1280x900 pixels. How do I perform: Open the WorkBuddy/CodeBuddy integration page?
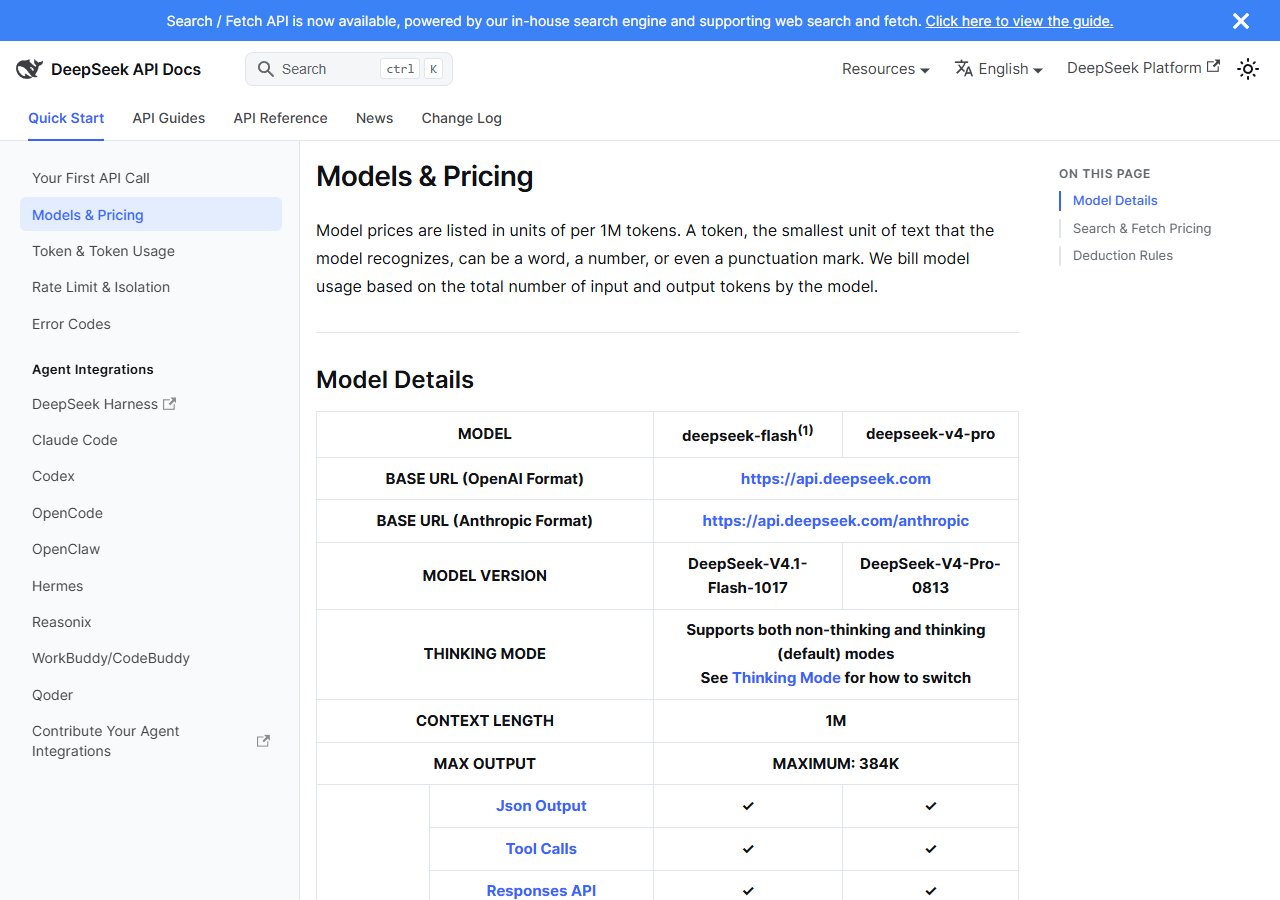(x=151, y=658)
